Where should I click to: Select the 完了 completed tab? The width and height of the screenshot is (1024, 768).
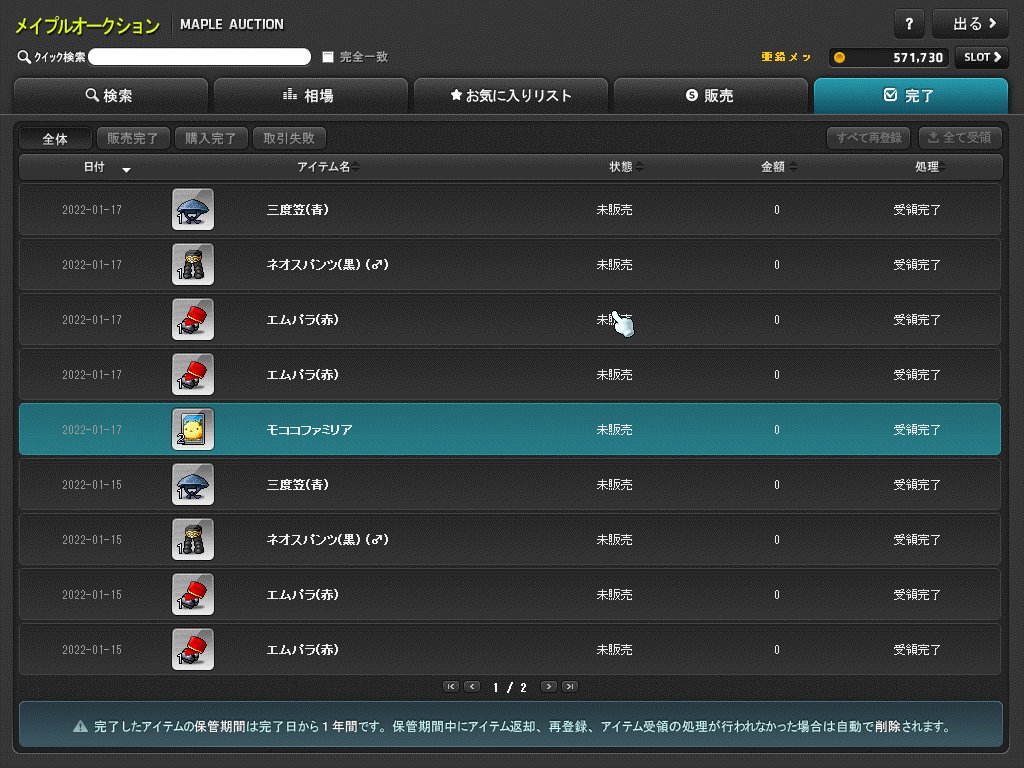[910, 95]
